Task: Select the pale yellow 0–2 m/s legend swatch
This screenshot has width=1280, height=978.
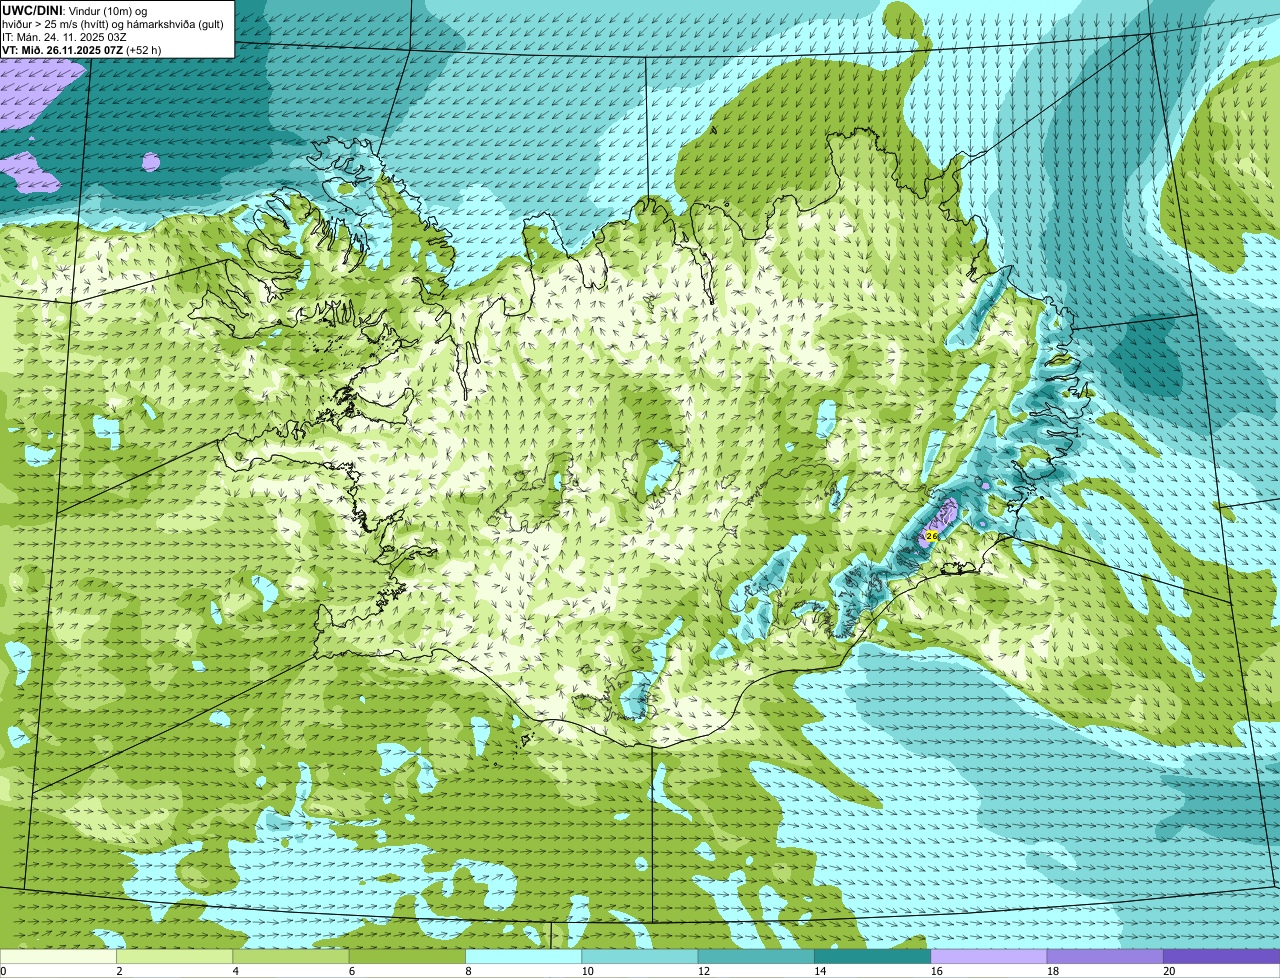Action: [x=58, y=956]
